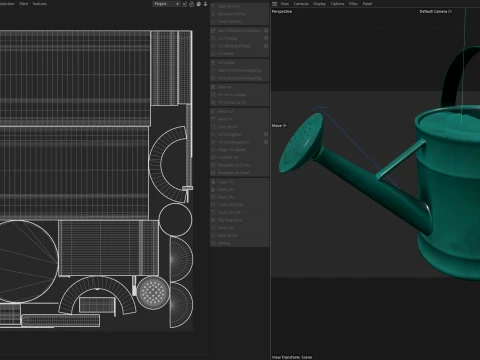The image size is (480, 360).
Task: Open the UV editor Selection menu
Action: (x=7, y=4)
